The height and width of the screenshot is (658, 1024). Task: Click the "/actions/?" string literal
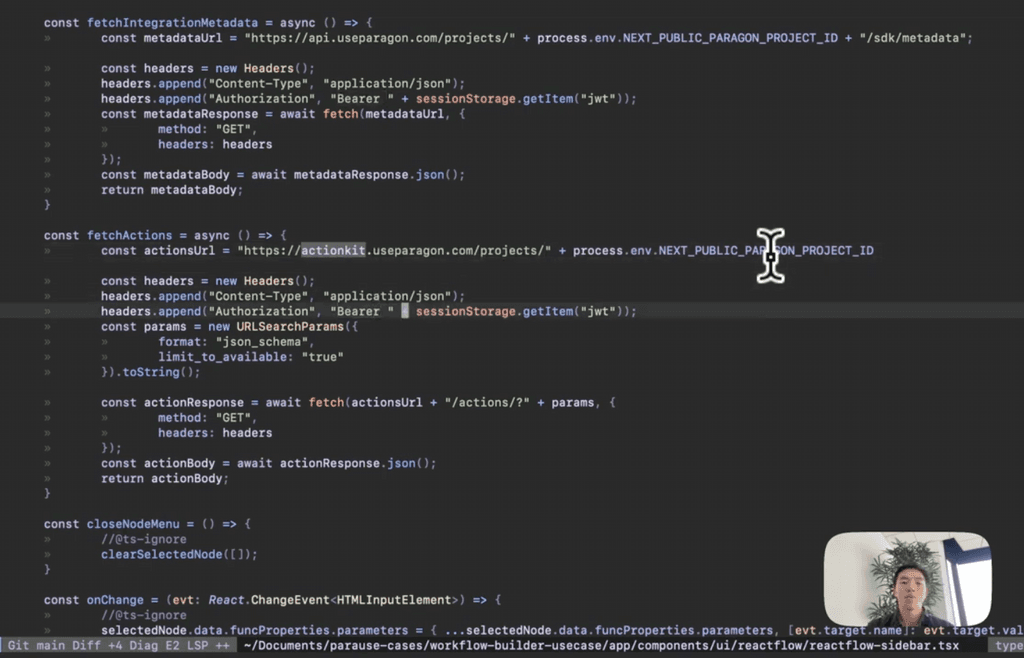click(x=487, y=403)
